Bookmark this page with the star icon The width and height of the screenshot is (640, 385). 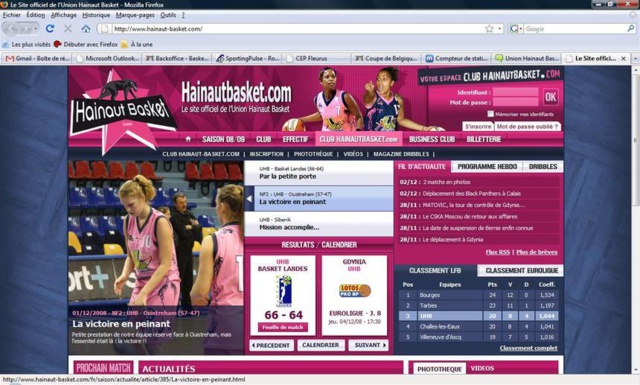point(489,29)
